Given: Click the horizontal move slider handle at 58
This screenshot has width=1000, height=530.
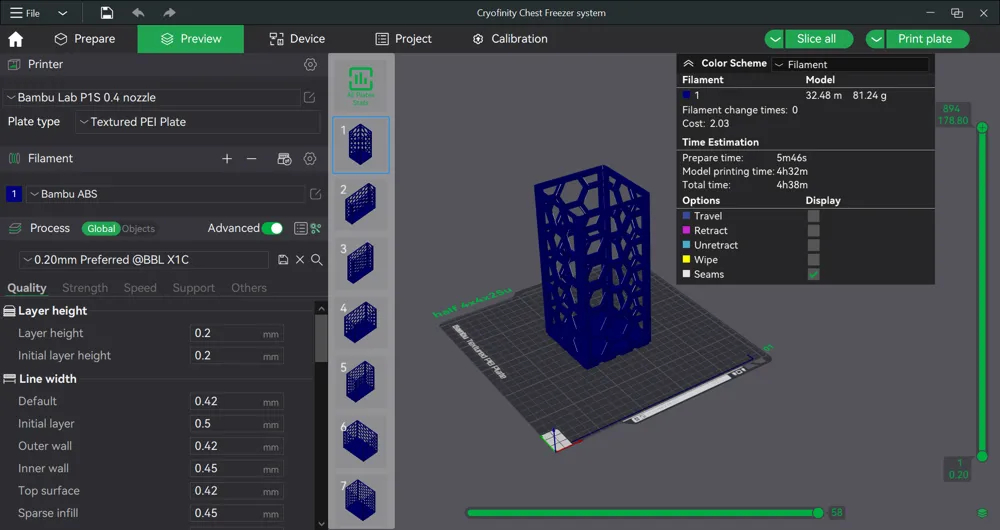Looking at the screenshot, I should pos(818,513).
